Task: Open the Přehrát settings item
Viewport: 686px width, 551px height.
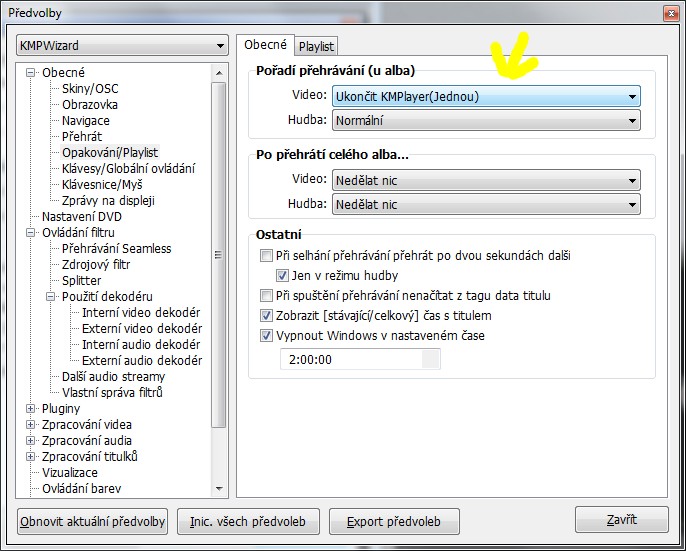Action: click(82, 137)
